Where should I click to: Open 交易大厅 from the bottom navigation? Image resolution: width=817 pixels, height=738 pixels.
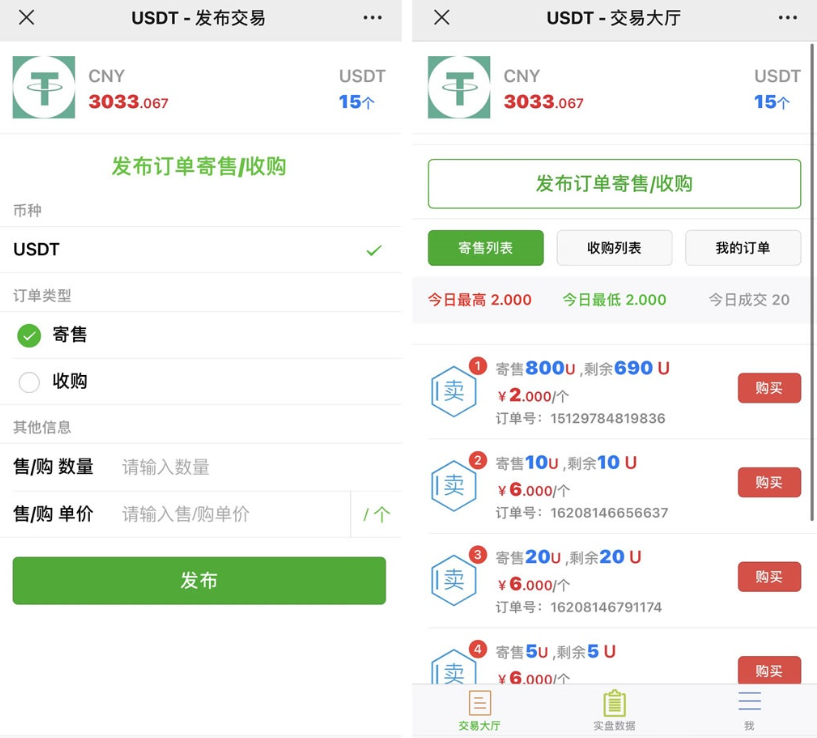tap(479, 710)
